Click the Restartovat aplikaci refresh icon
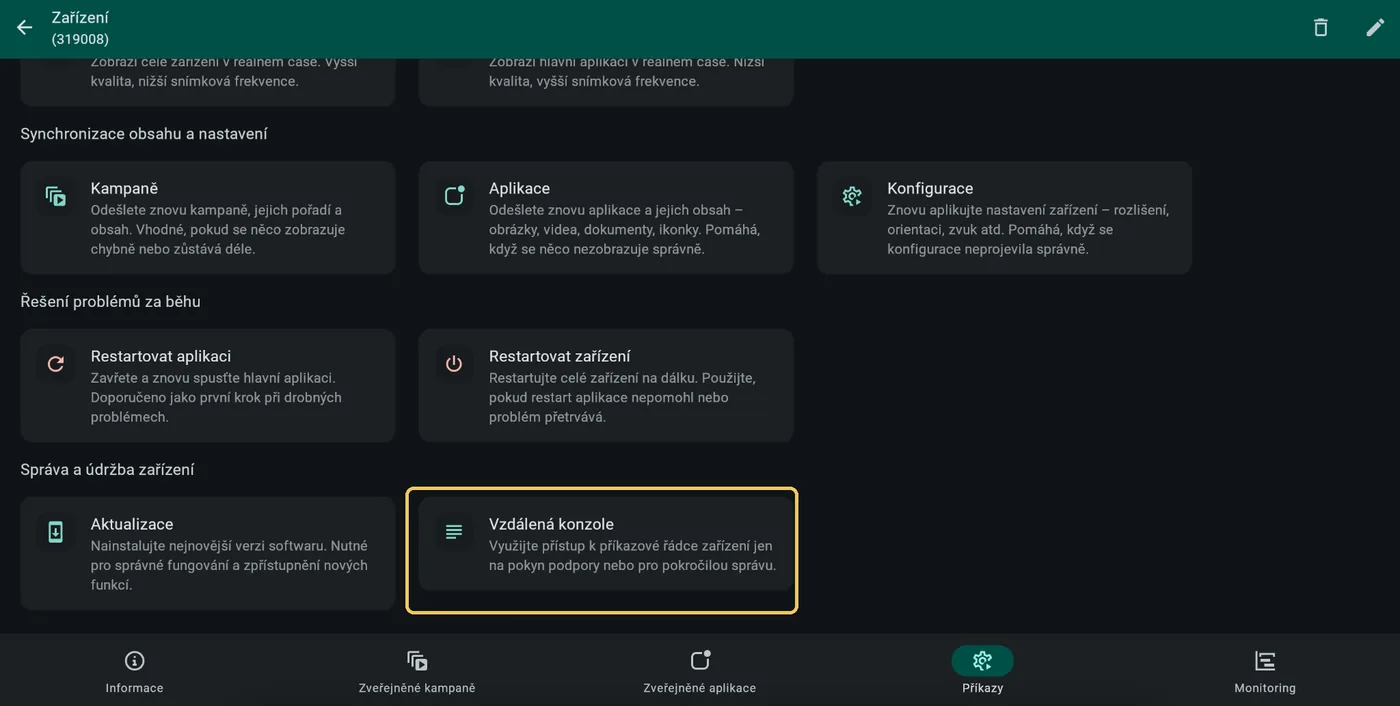Image resolution: width=1400 pixels, height=706 pixels. [x=56, y=364]
